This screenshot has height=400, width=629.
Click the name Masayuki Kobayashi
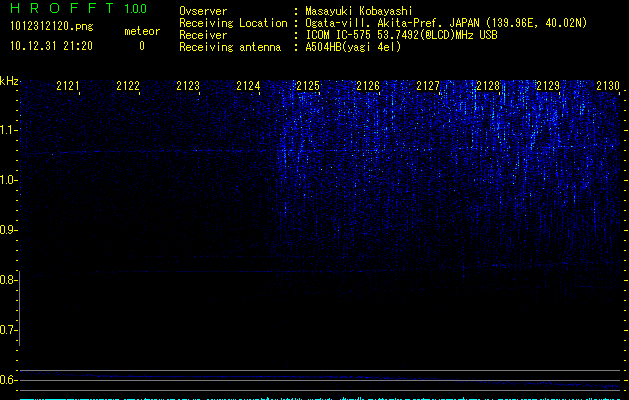pos(358,11)
